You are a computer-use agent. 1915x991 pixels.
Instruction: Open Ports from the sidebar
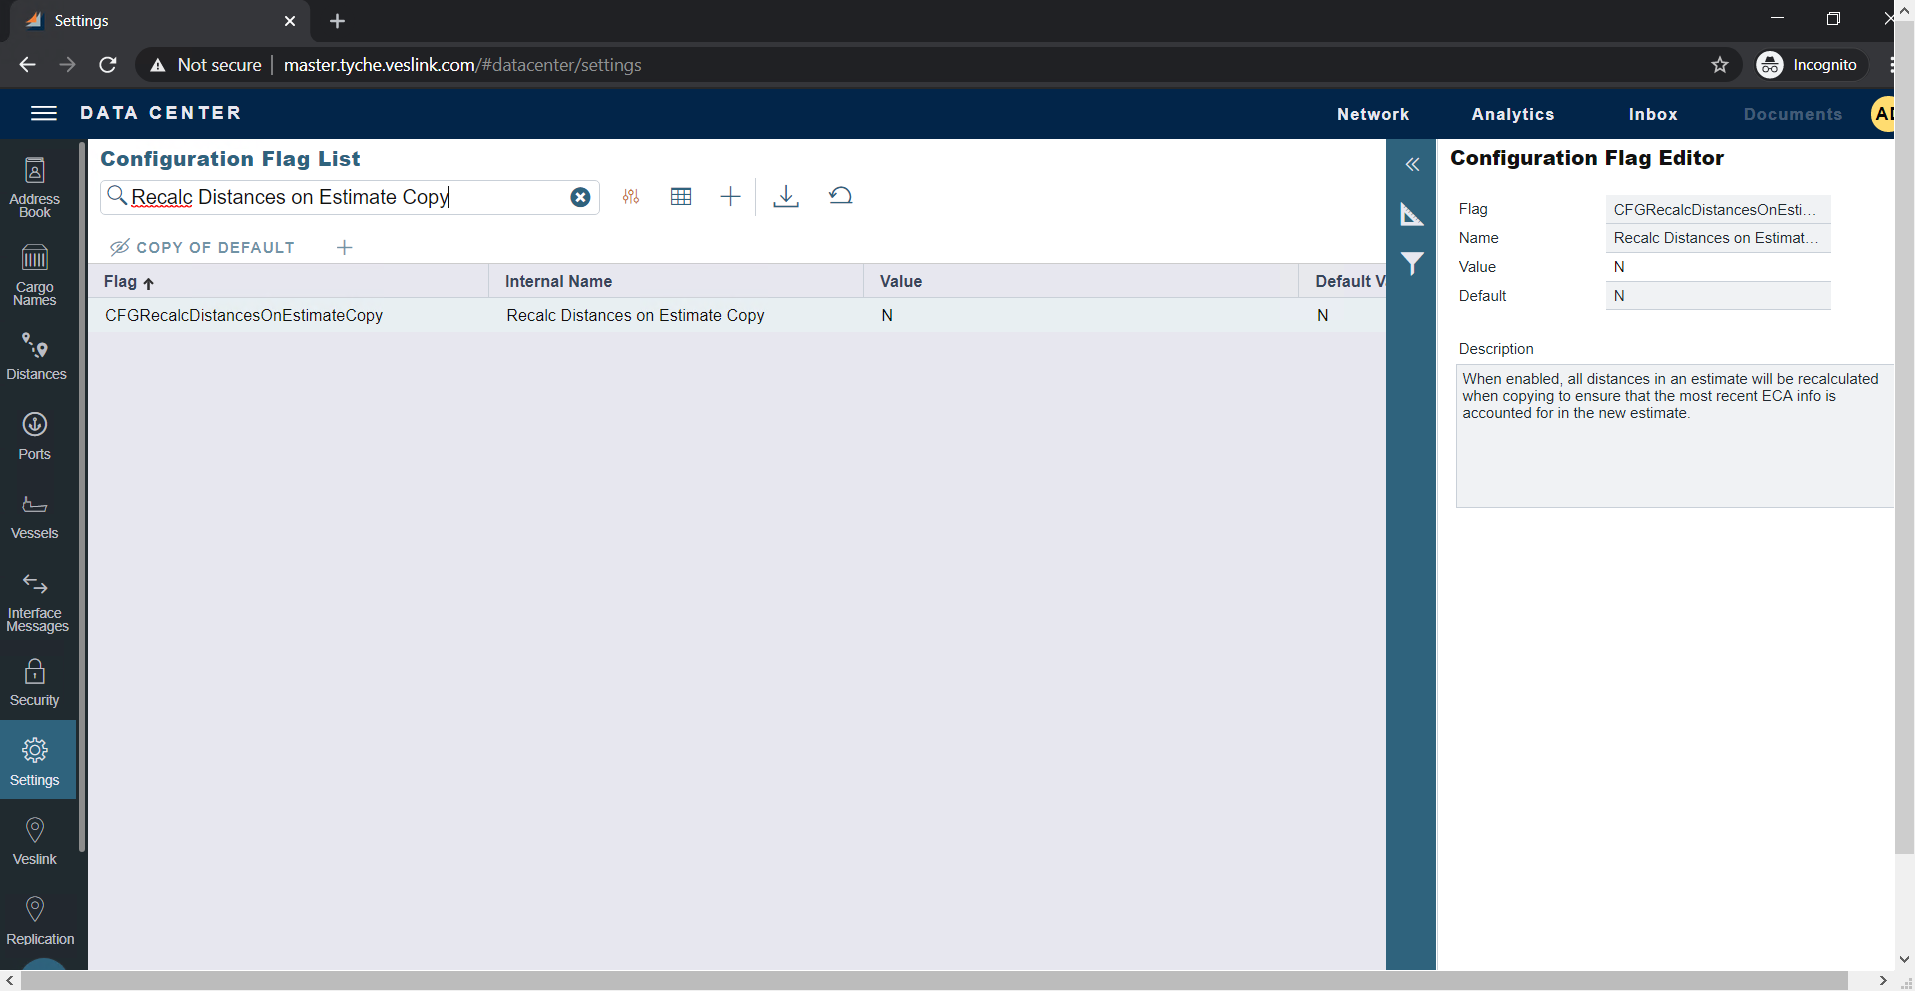tap(35, 436)
